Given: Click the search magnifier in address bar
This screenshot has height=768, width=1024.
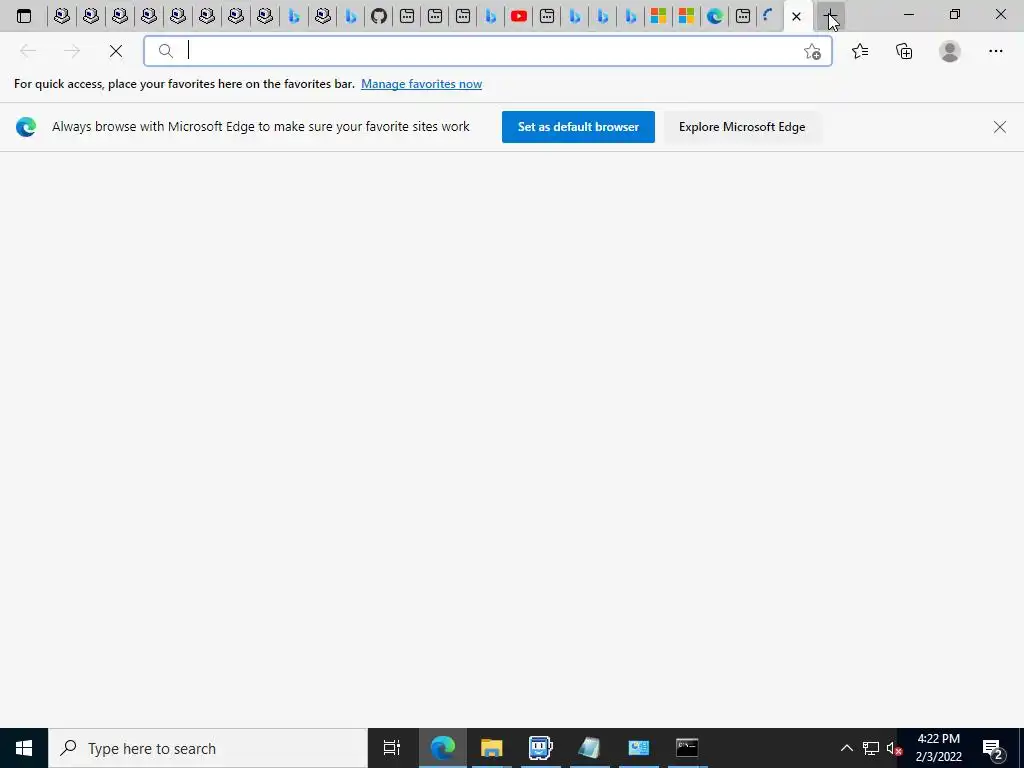Looking at the screenshot, I should pyautogui.click(x=166, y=51).
